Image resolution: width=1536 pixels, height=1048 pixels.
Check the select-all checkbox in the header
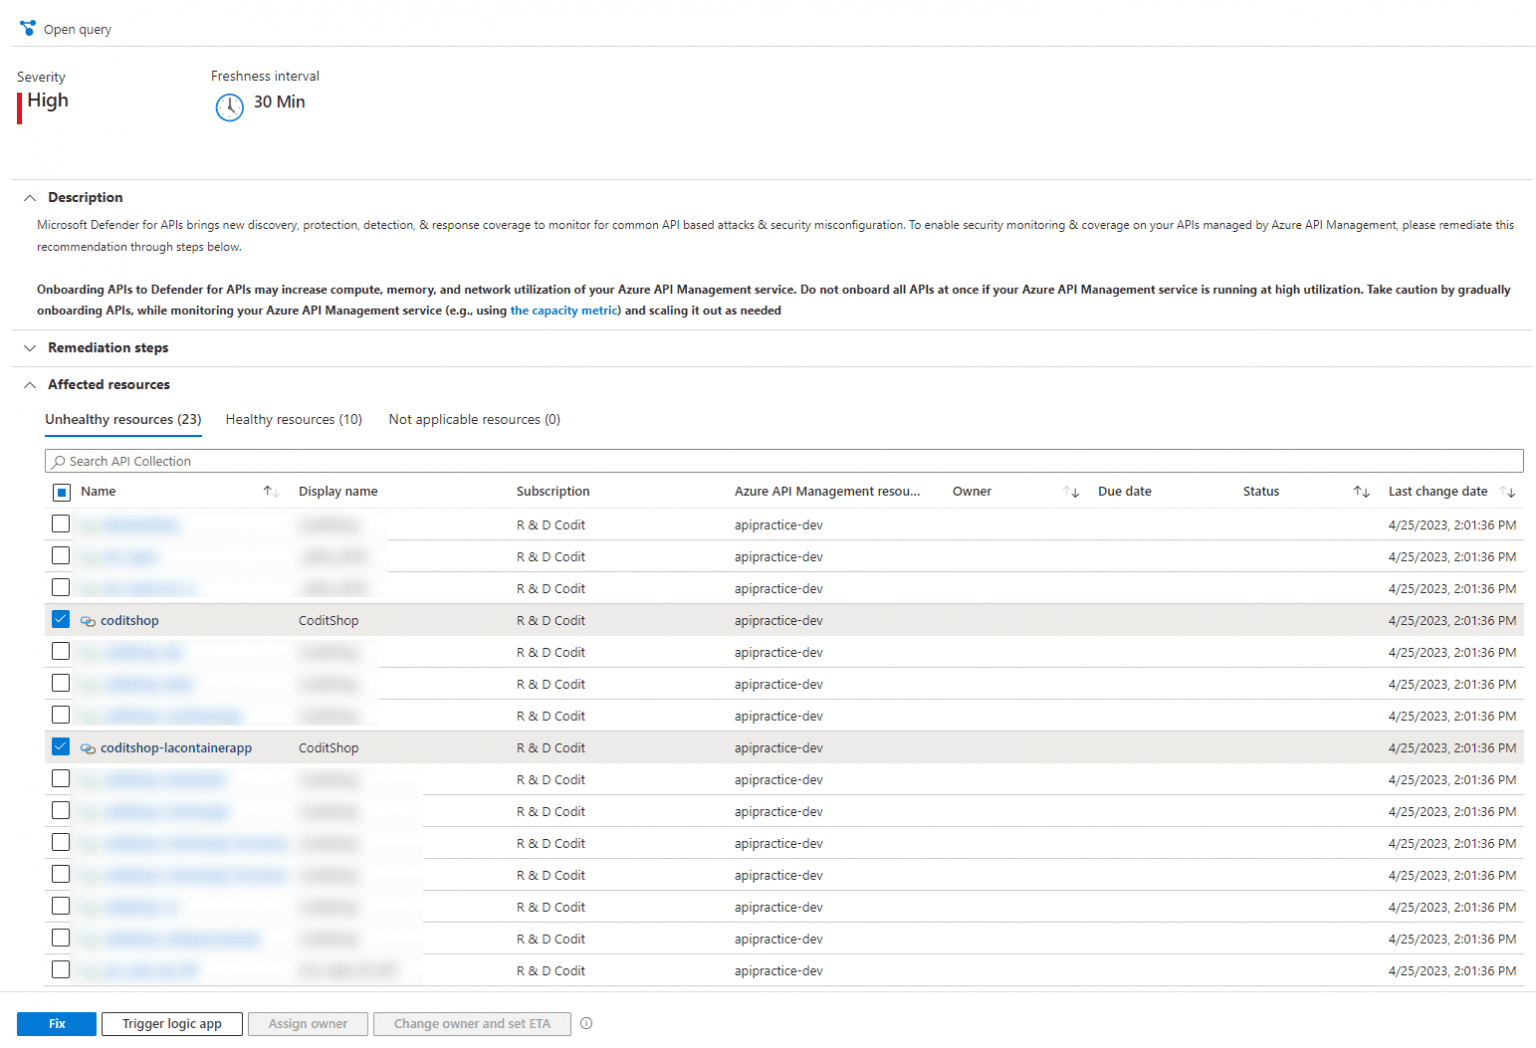click(x=61, y=492)
